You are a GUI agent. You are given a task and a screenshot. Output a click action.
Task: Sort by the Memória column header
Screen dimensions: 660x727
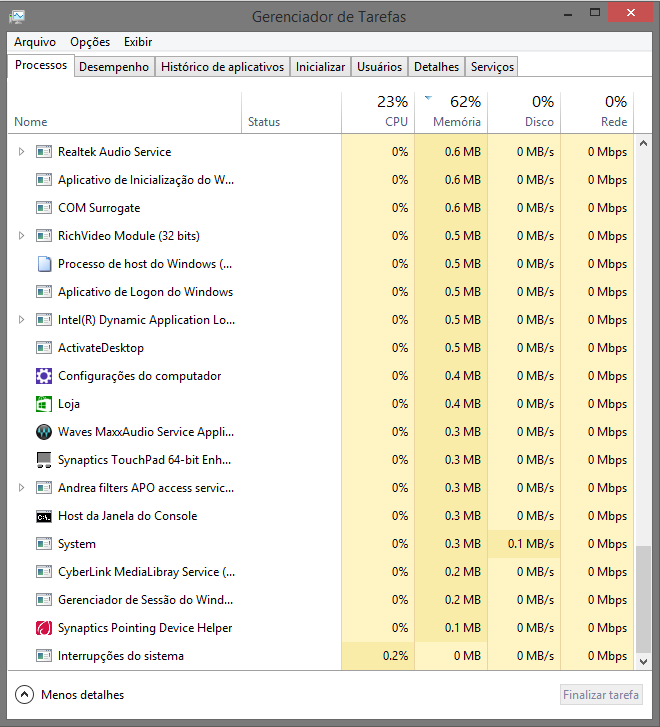coord(451,113)
